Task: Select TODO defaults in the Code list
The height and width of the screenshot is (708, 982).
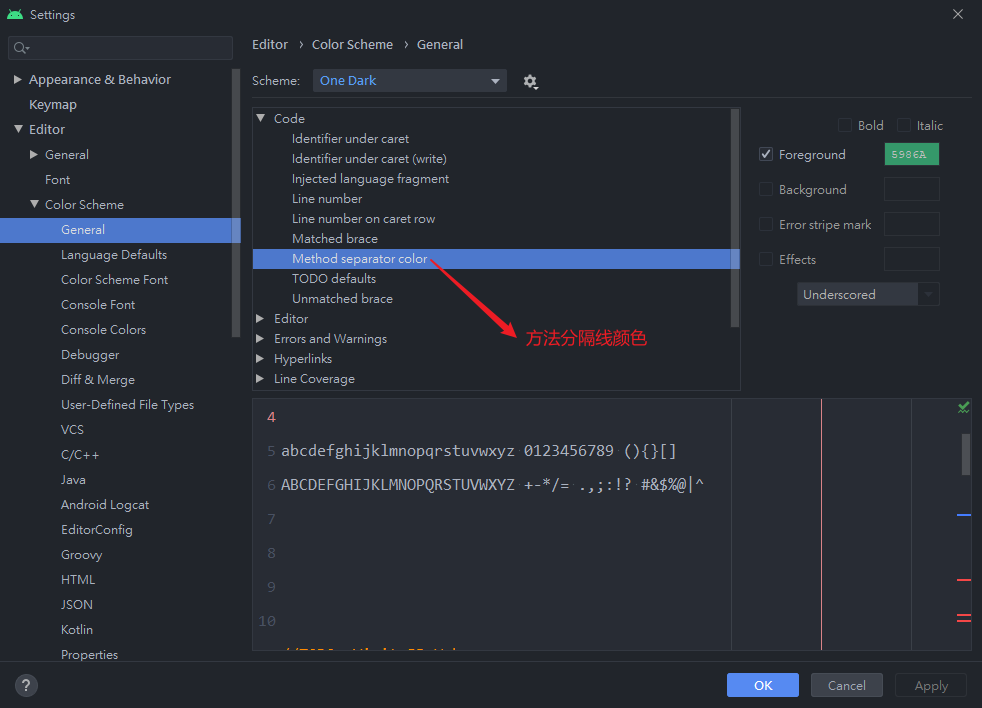Action: click(334, 278)
